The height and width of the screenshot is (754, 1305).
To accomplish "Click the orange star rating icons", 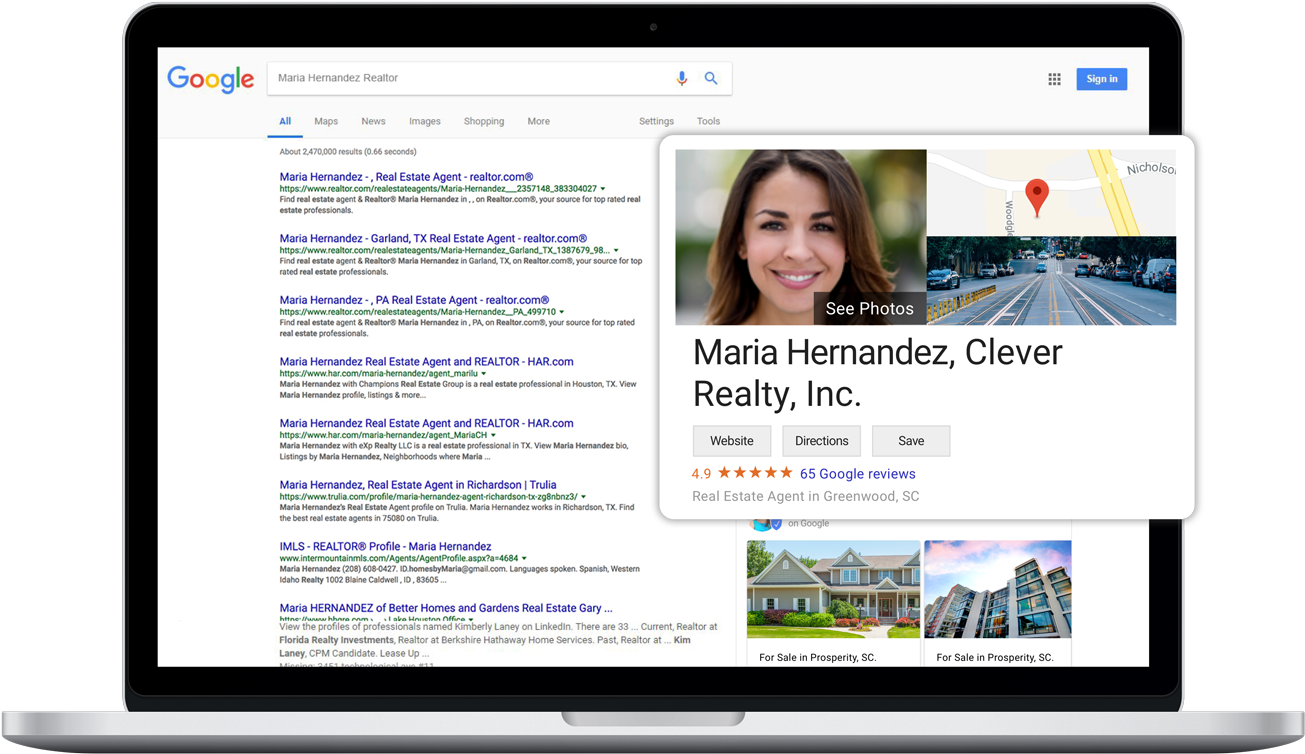I will coord(755,473).
